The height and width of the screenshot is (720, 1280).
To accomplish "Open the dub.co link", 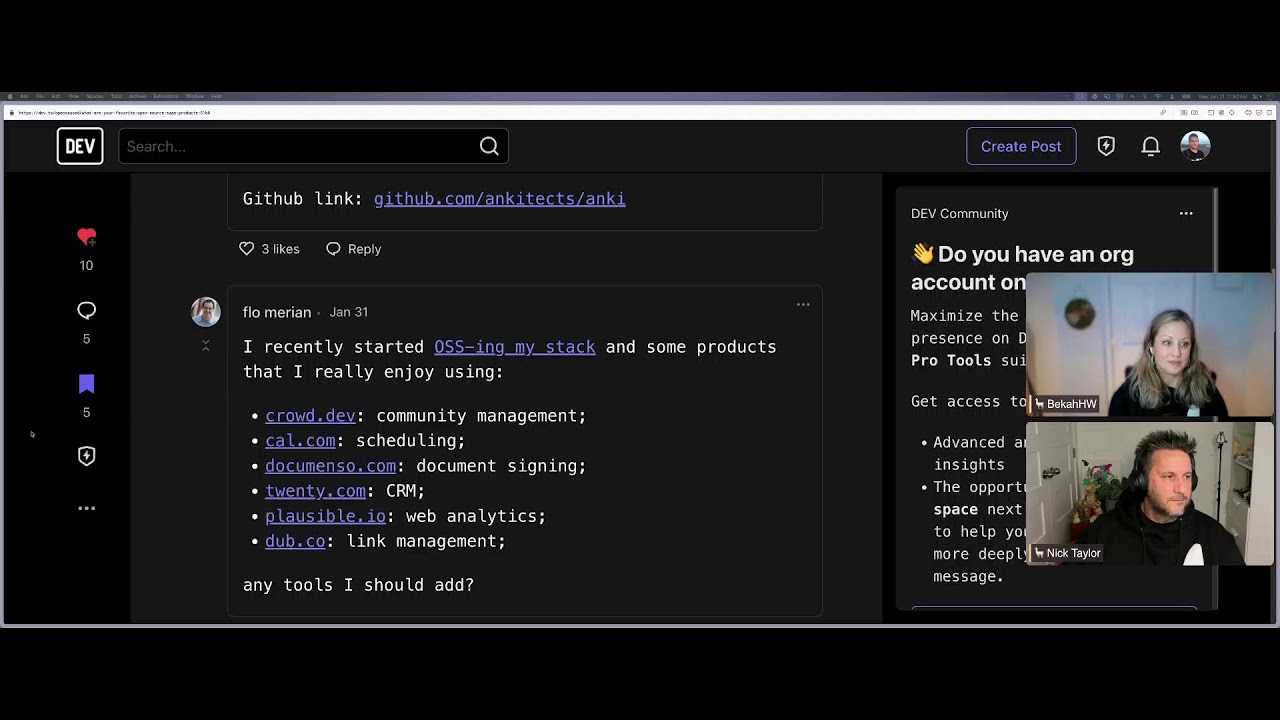I will pos(295,541).
